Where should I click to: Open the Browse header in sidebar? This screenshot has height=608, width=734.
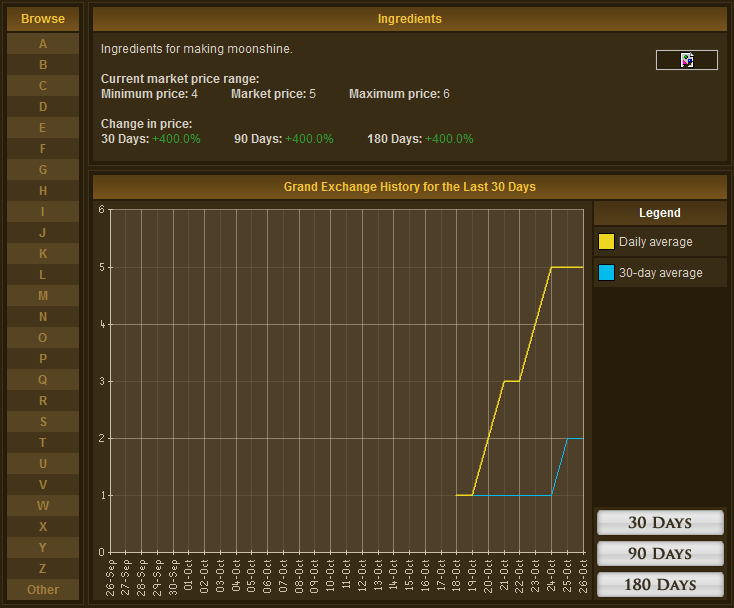(43, 19)
